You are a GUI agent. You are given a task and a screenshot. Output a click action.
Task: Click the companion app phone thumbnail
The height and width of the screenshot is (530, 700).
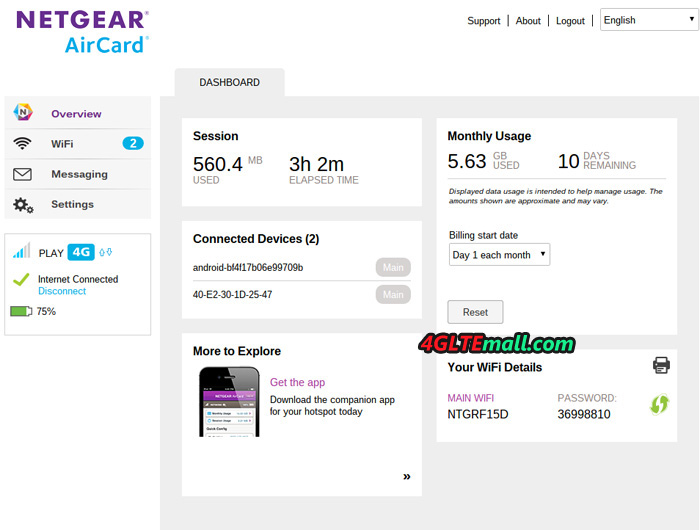[x=229, y=402]
